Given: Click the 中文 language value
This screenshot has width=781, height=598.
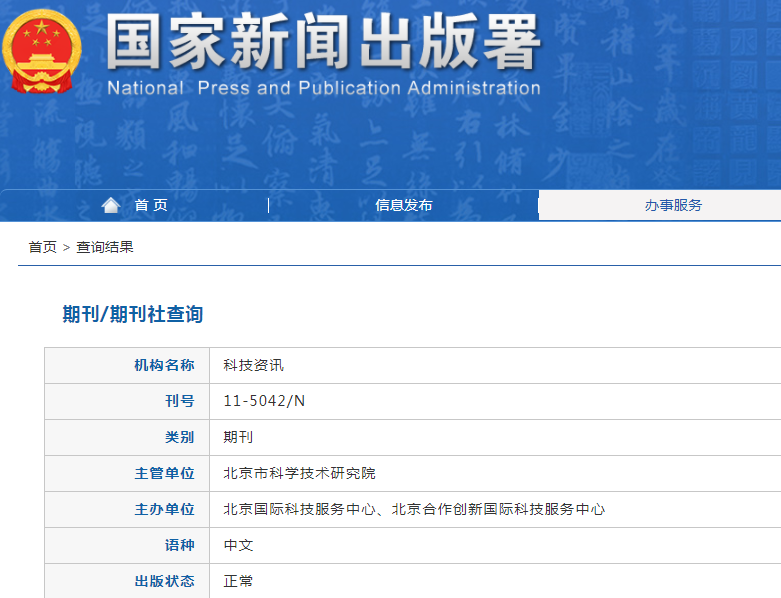Looking at the screenshot, I should [239, 545].
